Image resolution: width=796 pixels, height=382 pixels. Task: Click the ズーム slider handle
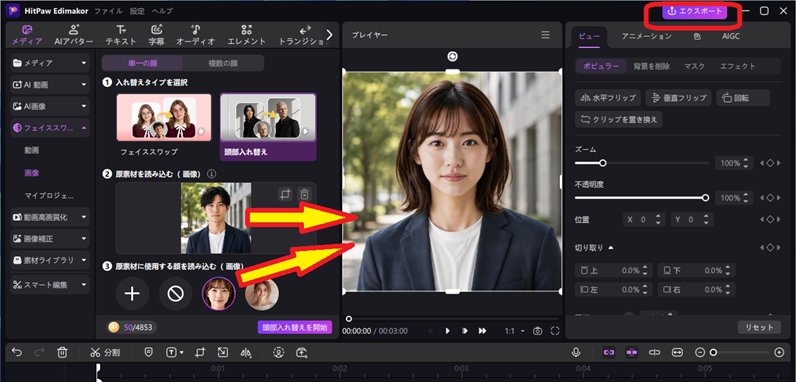[x=603, y=163]
